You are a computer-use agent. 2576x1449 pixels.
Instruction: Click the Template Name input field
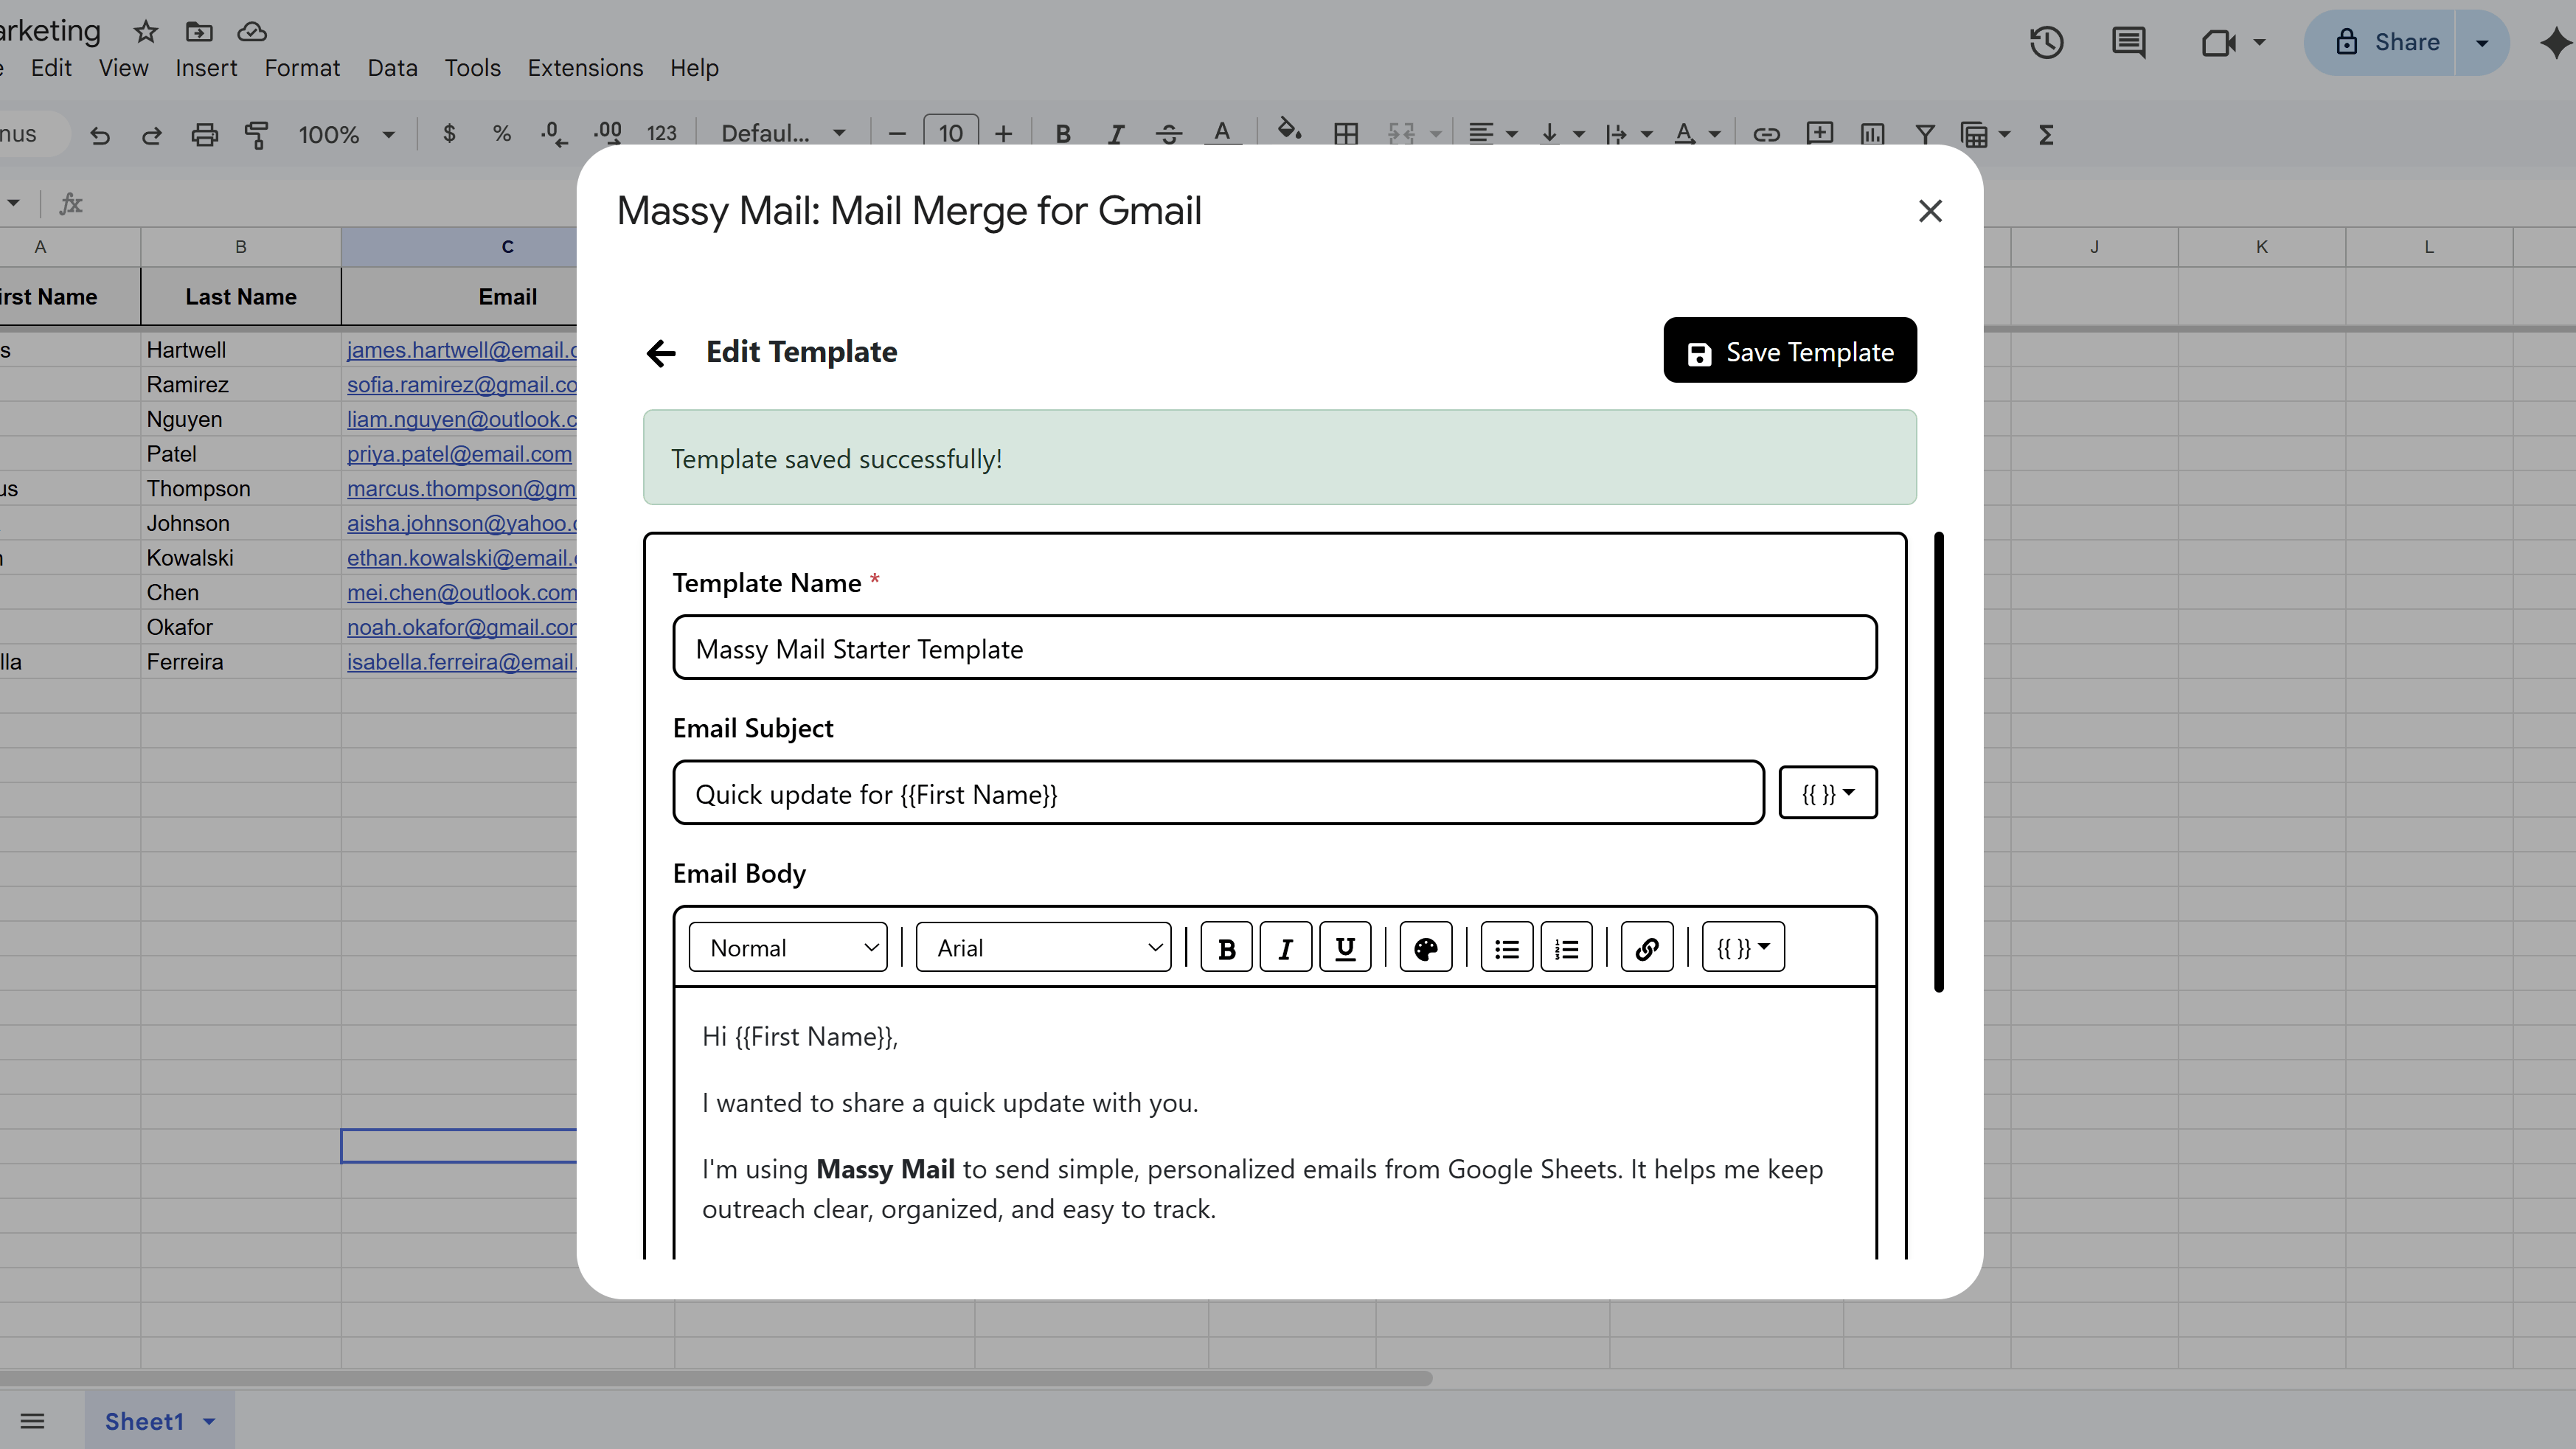1274,648
